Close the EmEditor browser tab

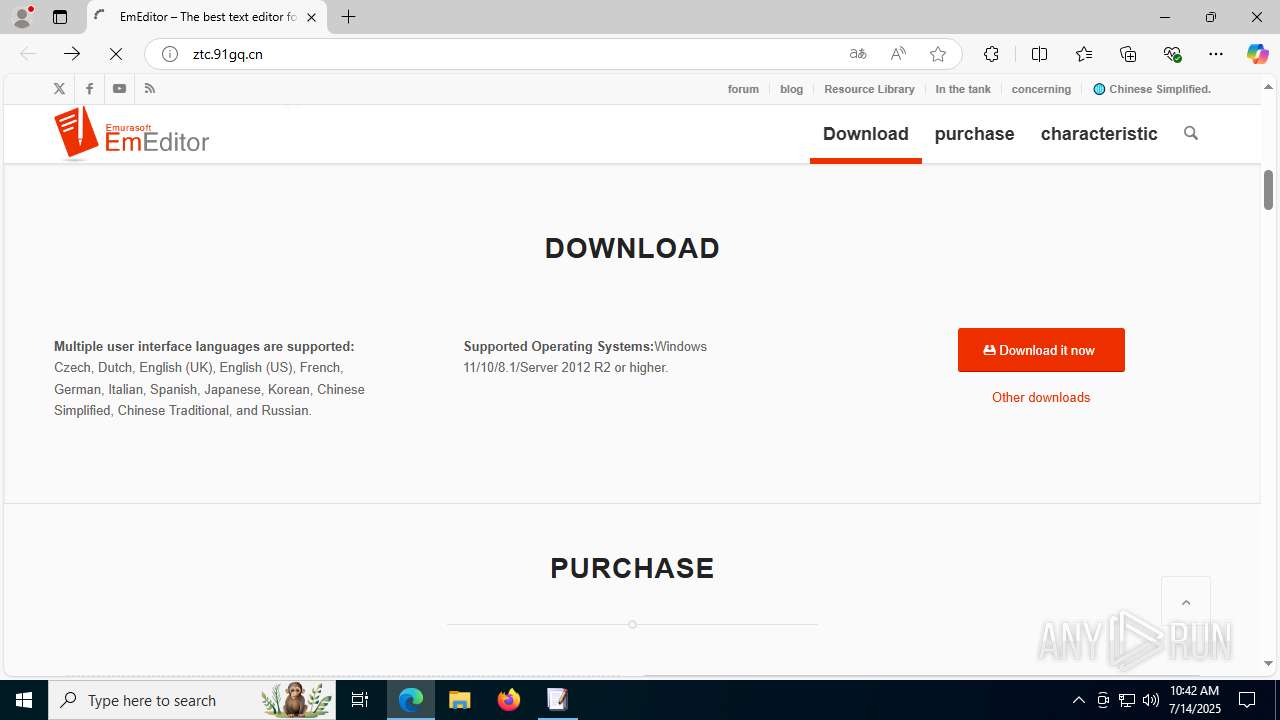tap(311, 17)
